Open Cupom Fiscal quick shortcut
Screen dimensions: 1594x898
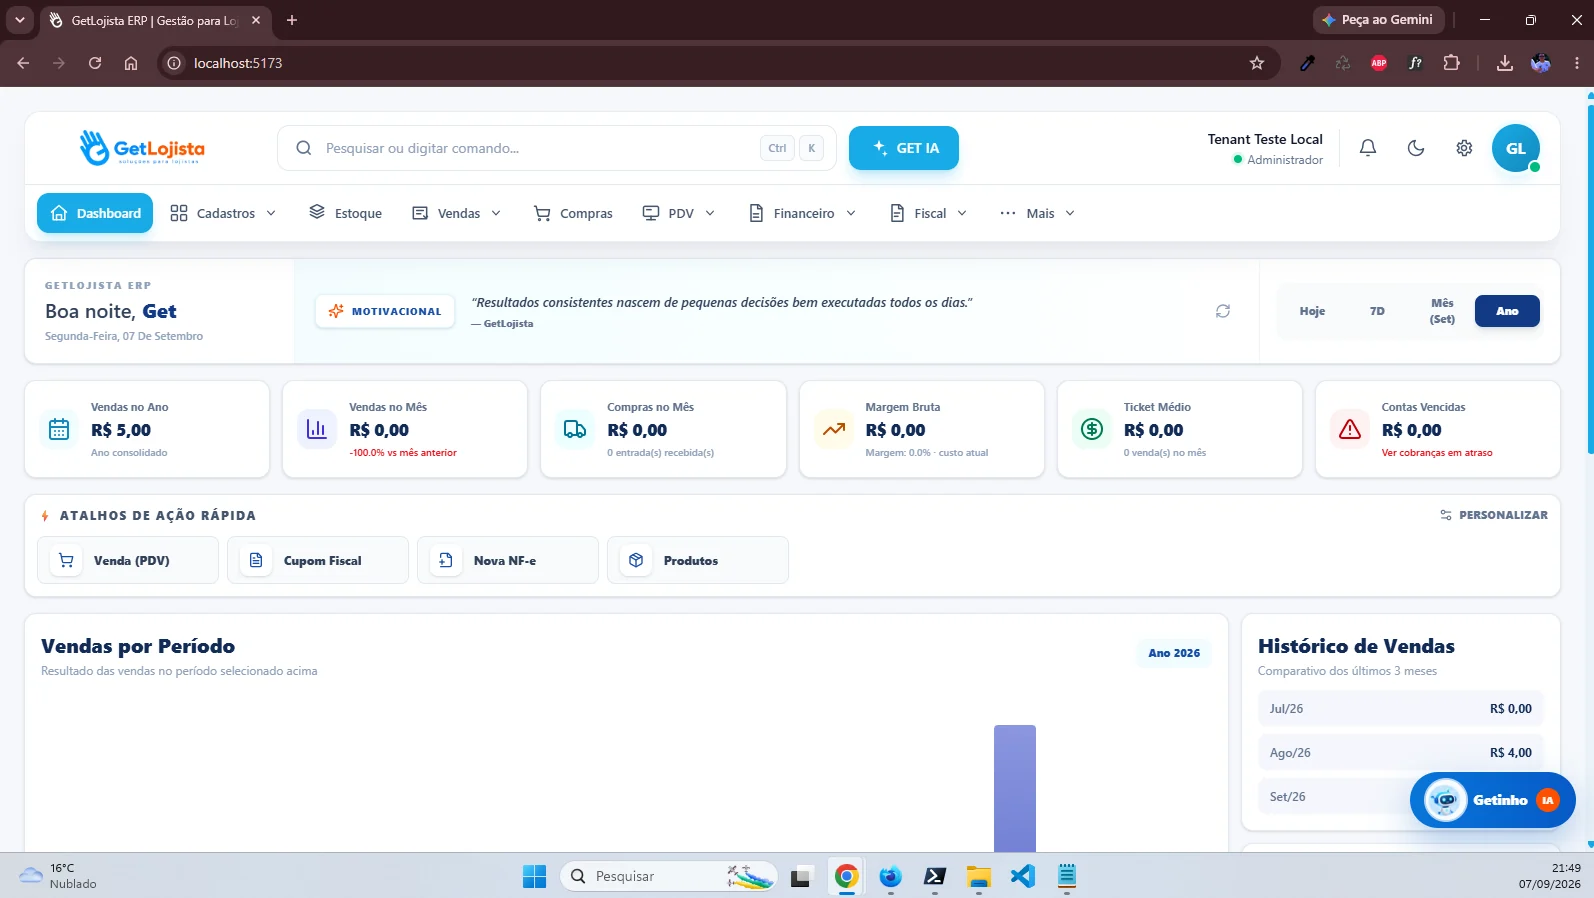coord(318,560)
